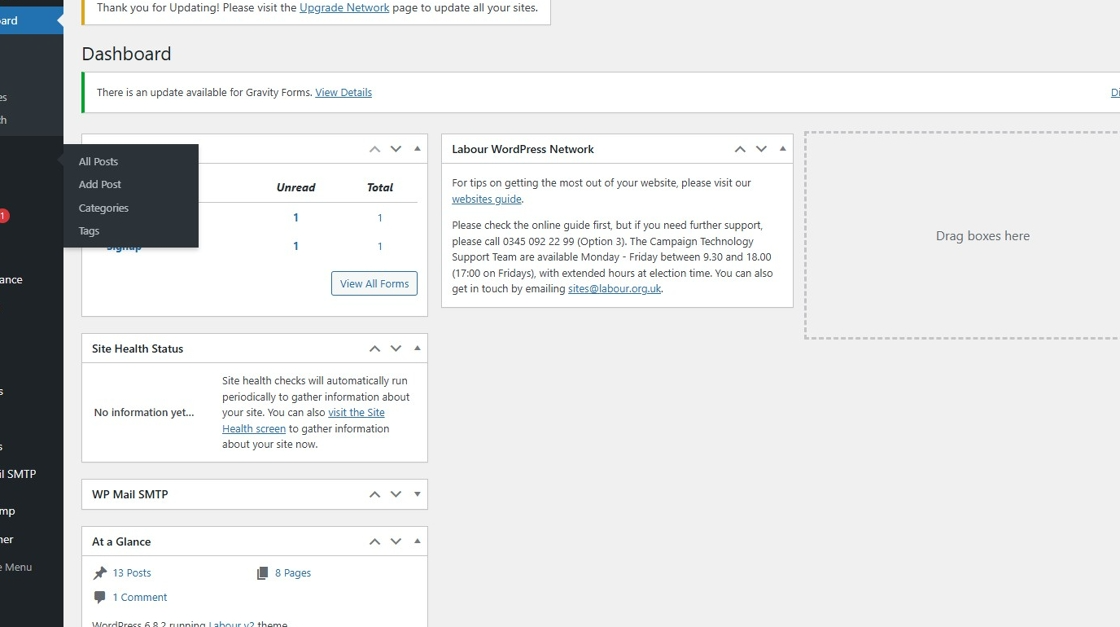Viewport: 1120px width, 627px height.
Task: Click the Unread column header
Action: 296,187
